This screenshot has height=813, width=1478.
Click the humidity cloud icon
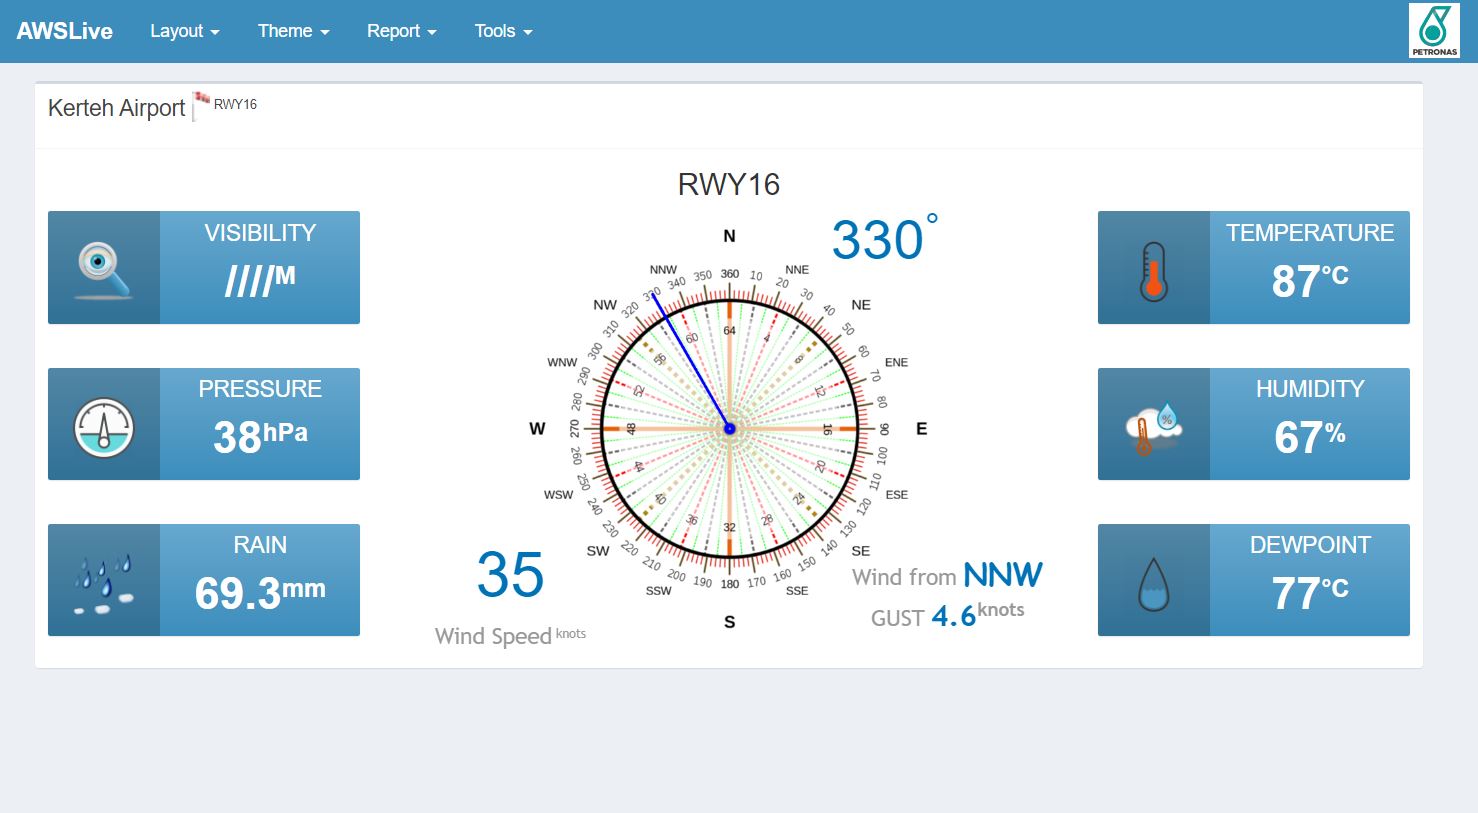1153,428
